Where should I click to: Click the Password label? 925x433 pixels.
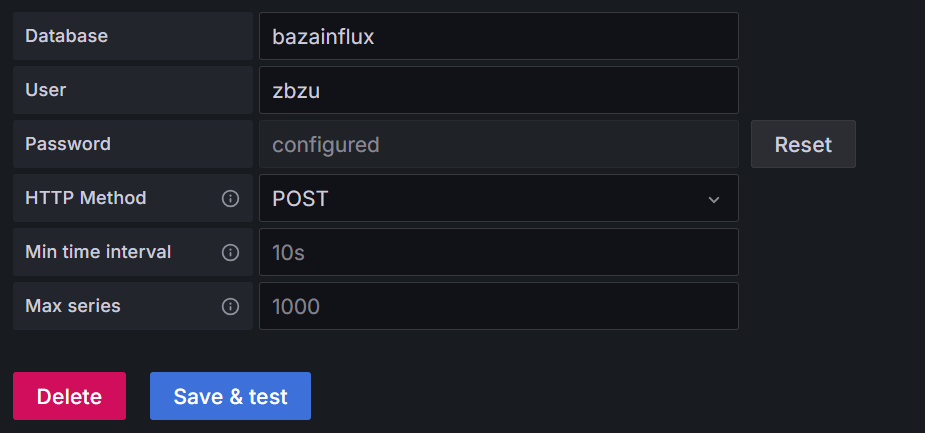(68, 144)
